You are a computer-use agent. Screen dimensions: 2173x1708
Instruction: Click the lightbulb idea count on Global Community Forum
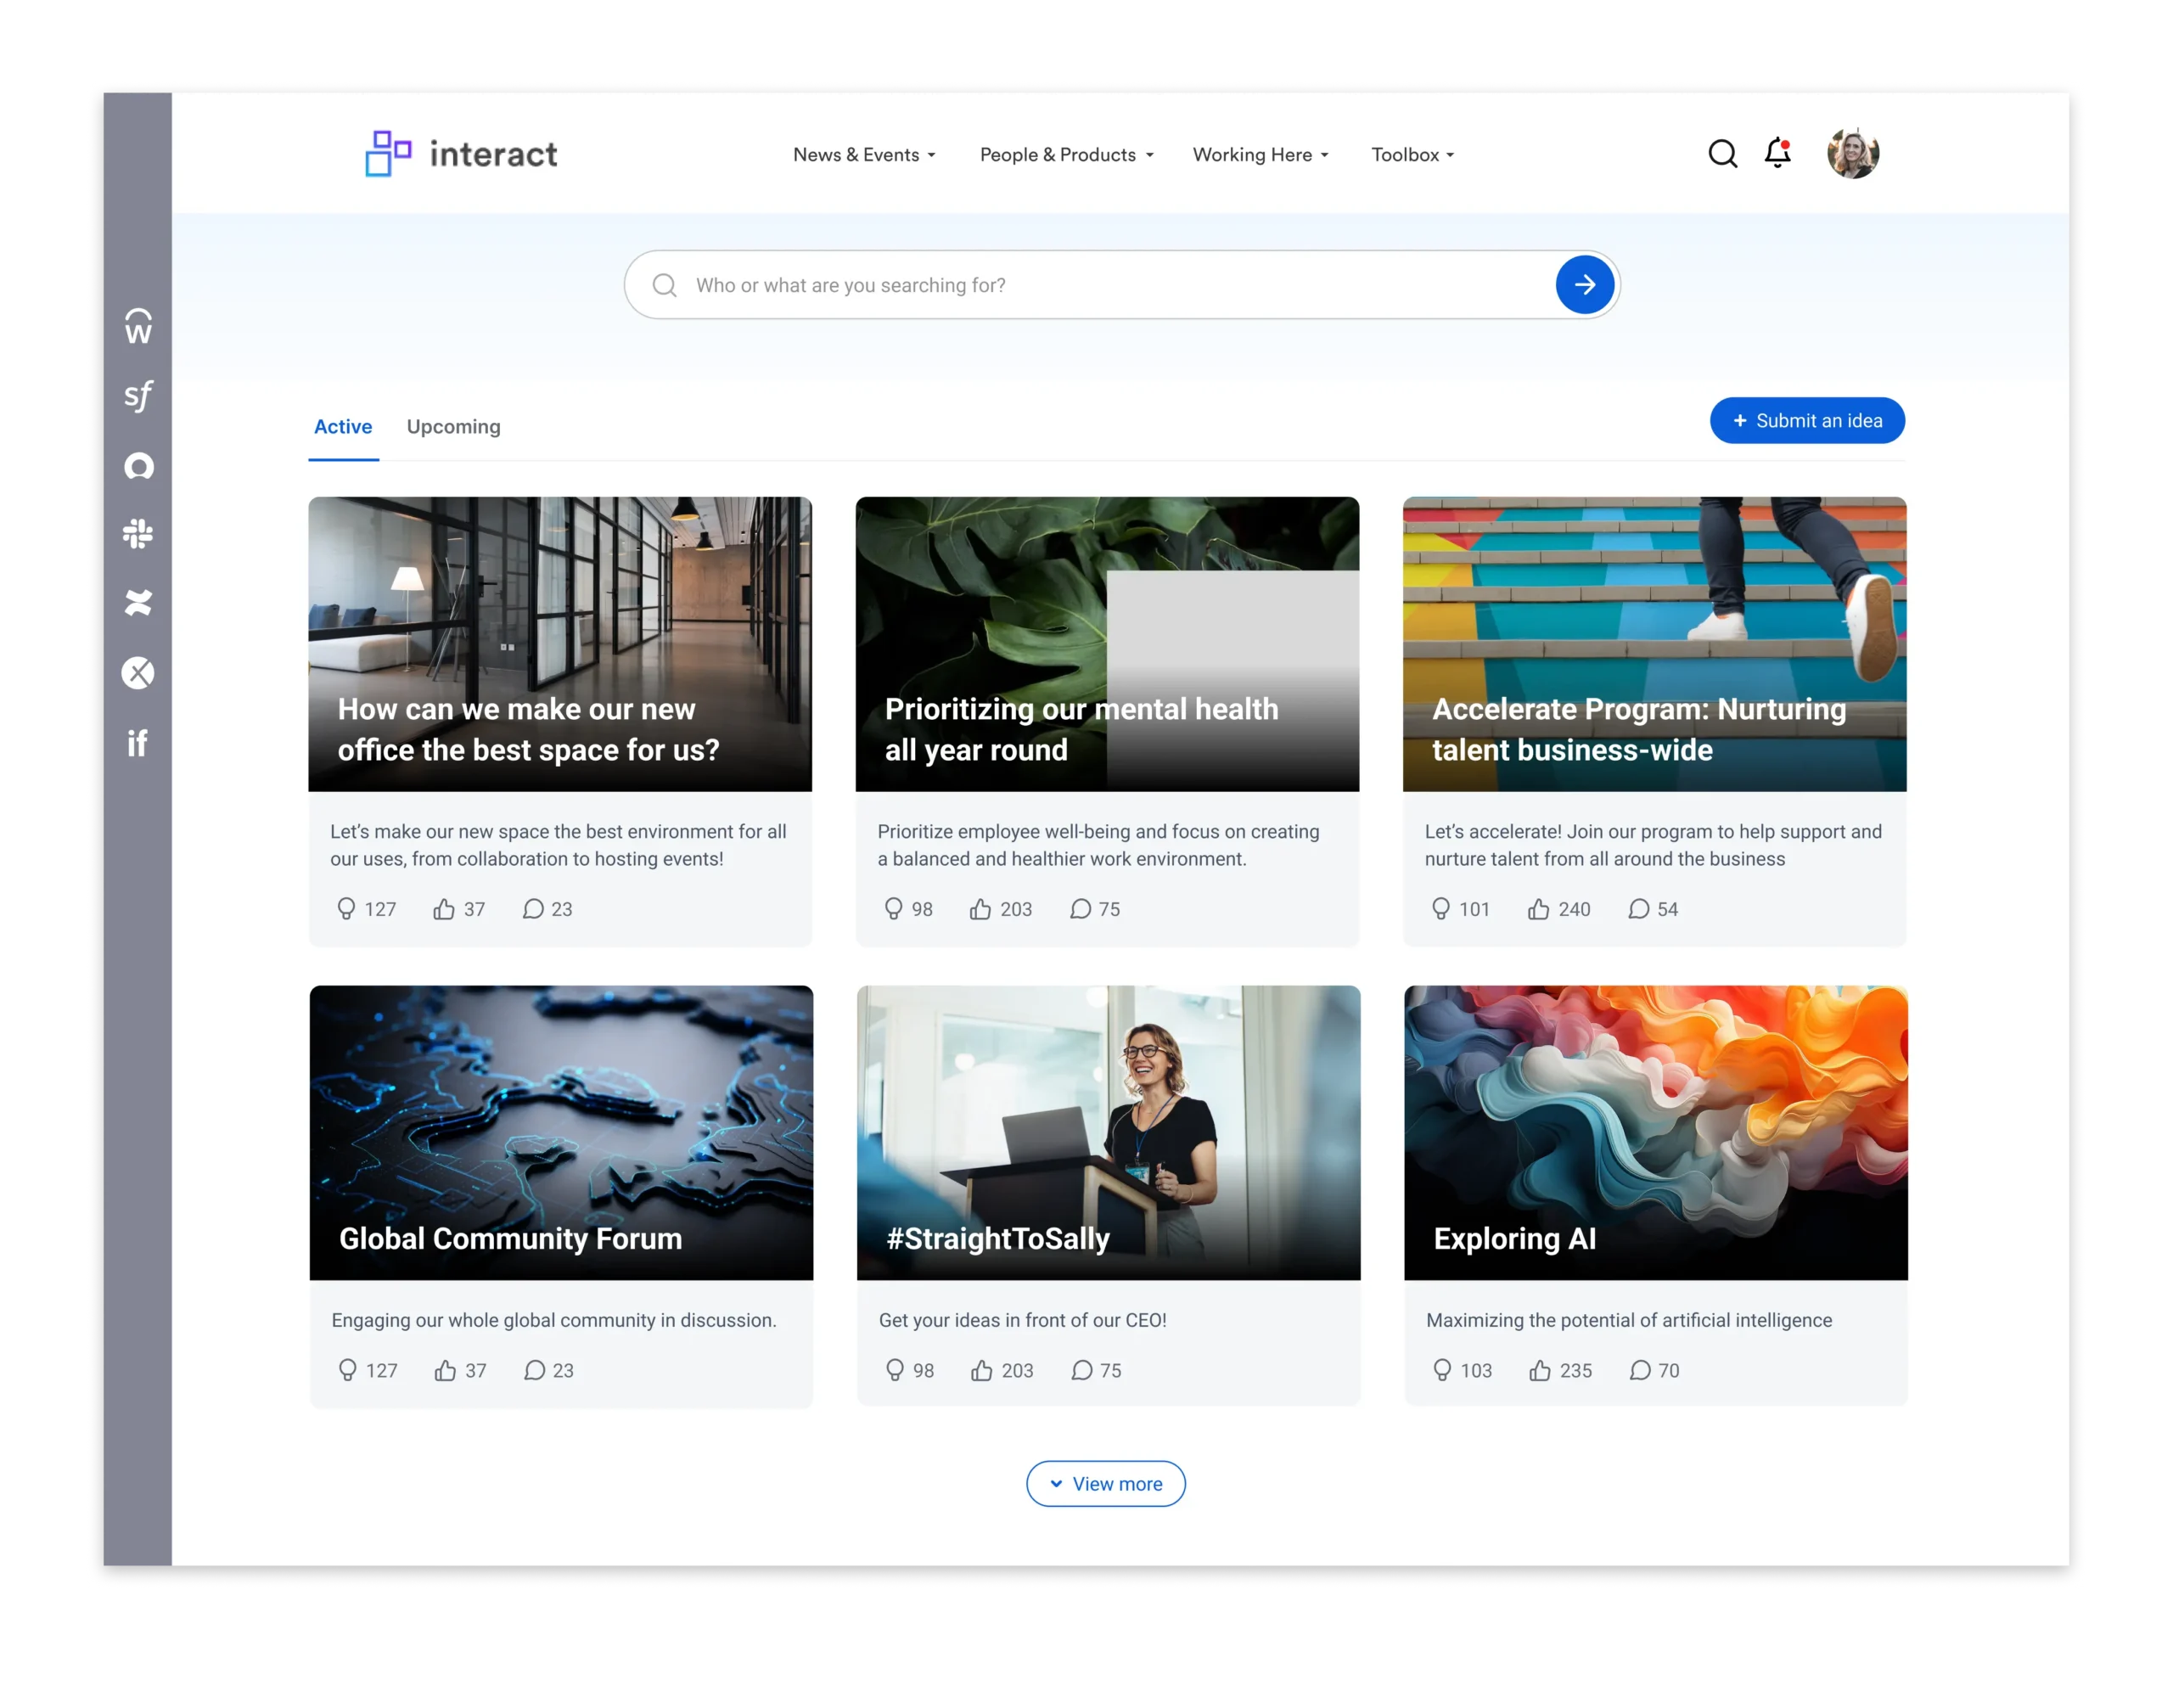349,1370
